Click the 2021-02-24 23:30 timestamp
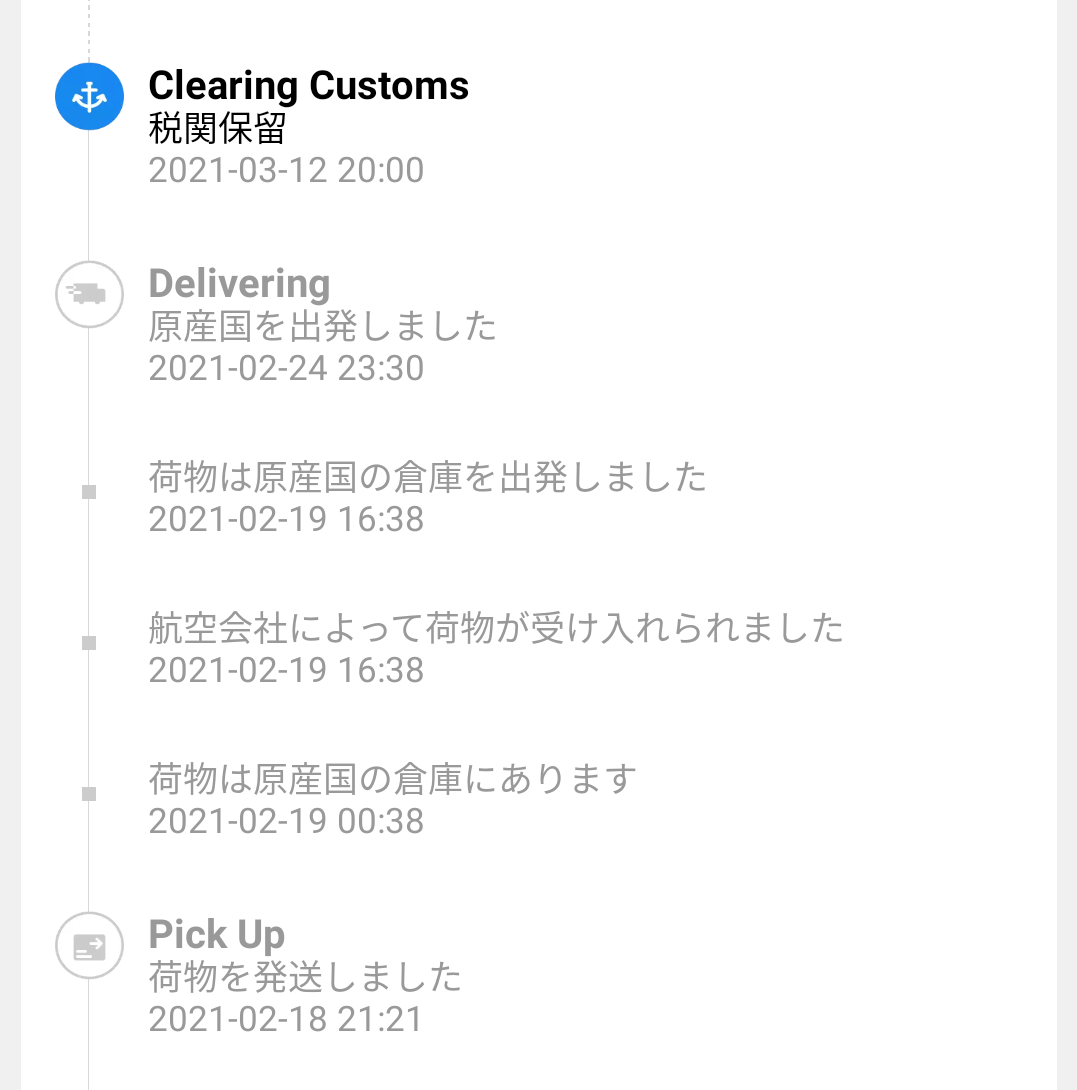This screenshot has width=1077, height=1090. click(x=286, y=368)
